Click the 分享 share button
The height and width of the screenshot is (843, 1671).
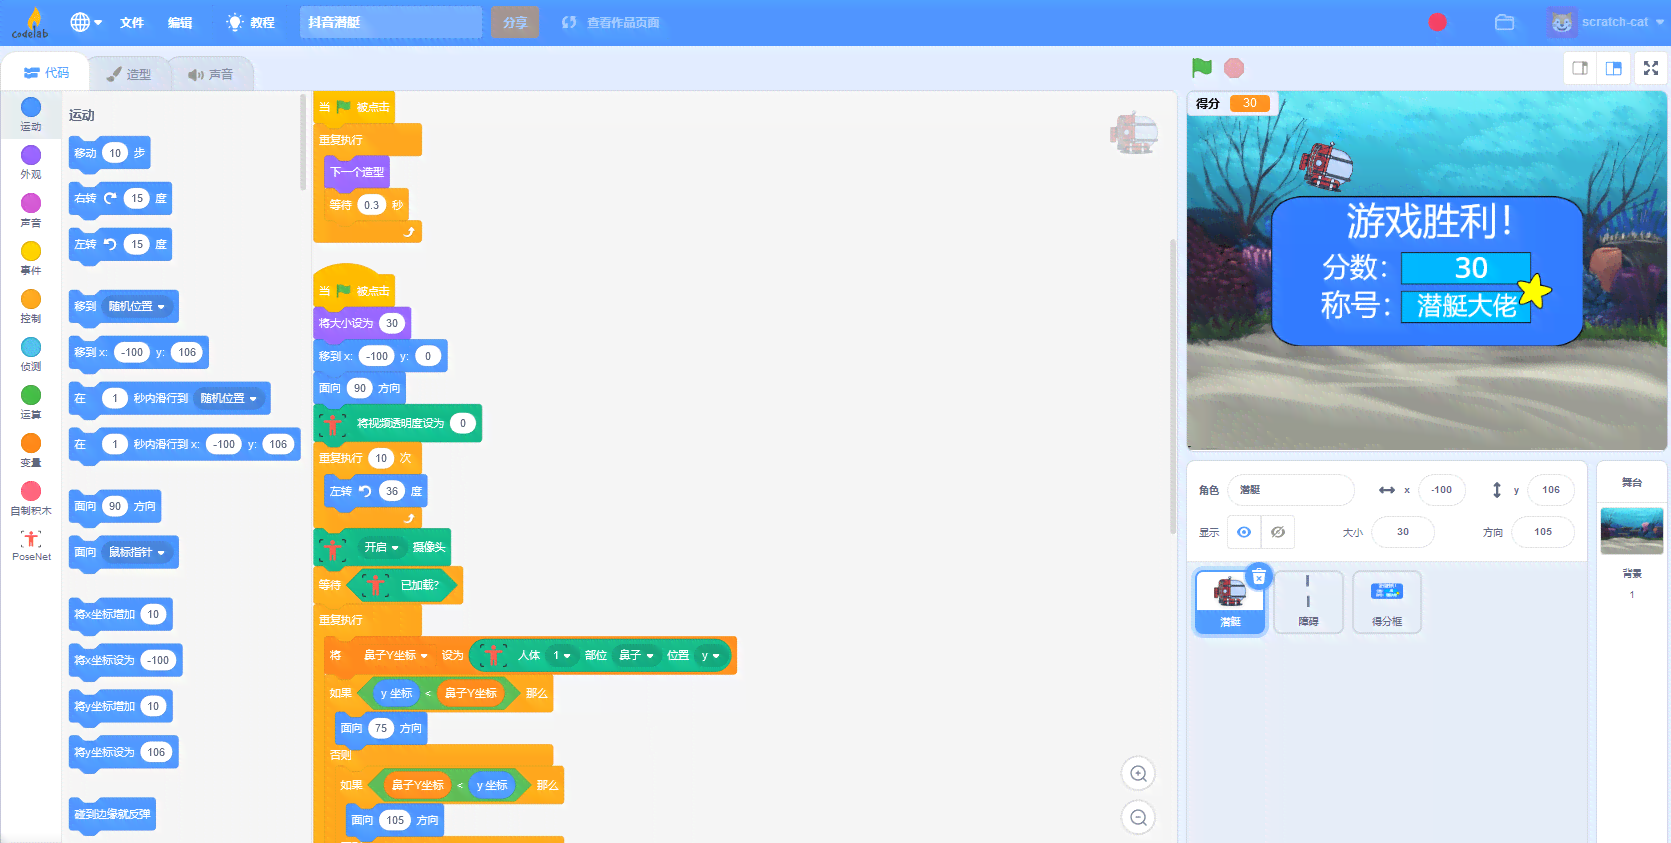pyautogui.click(x=515, y=22)
